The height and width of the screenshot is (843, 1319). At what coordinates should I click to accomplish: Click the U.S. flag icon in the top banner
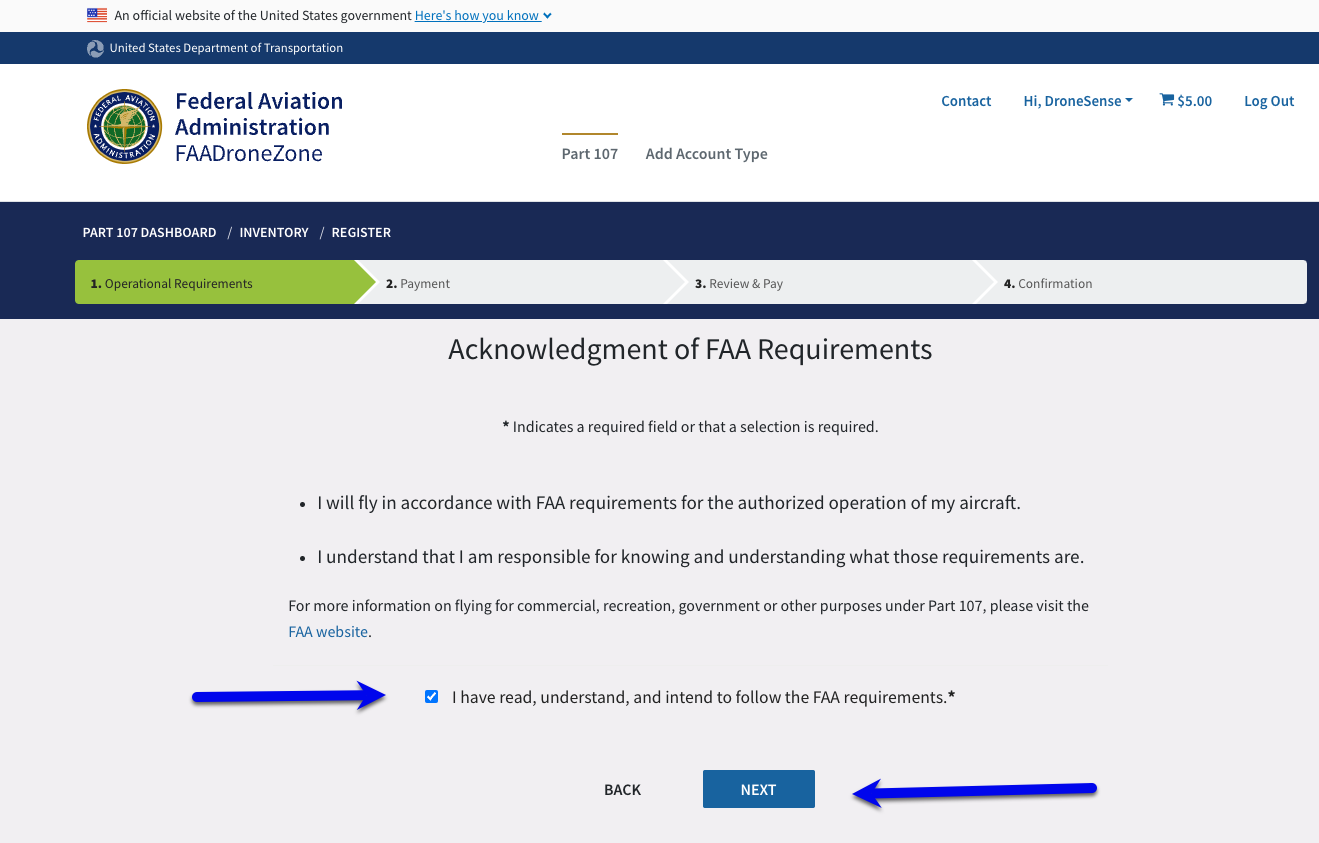97,15
